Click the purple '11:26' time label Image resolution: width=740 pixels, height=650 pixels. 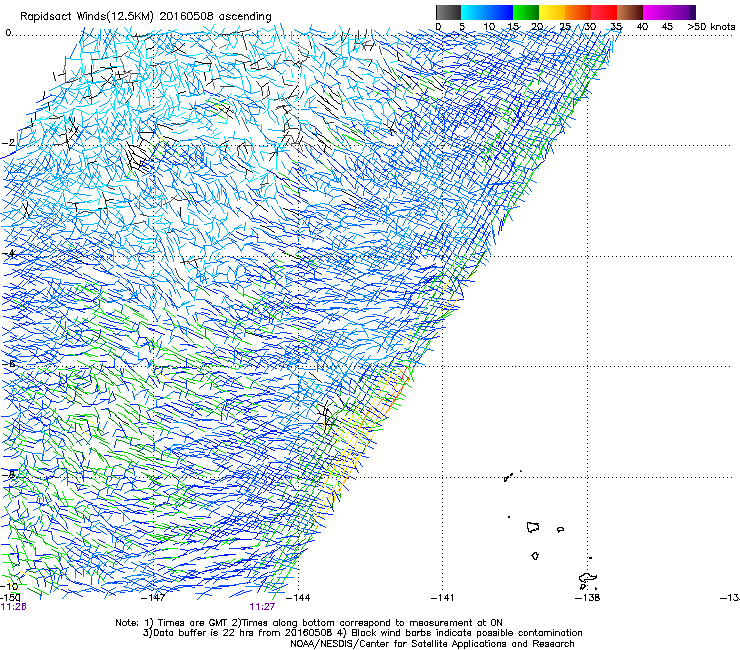pos(13,607)
